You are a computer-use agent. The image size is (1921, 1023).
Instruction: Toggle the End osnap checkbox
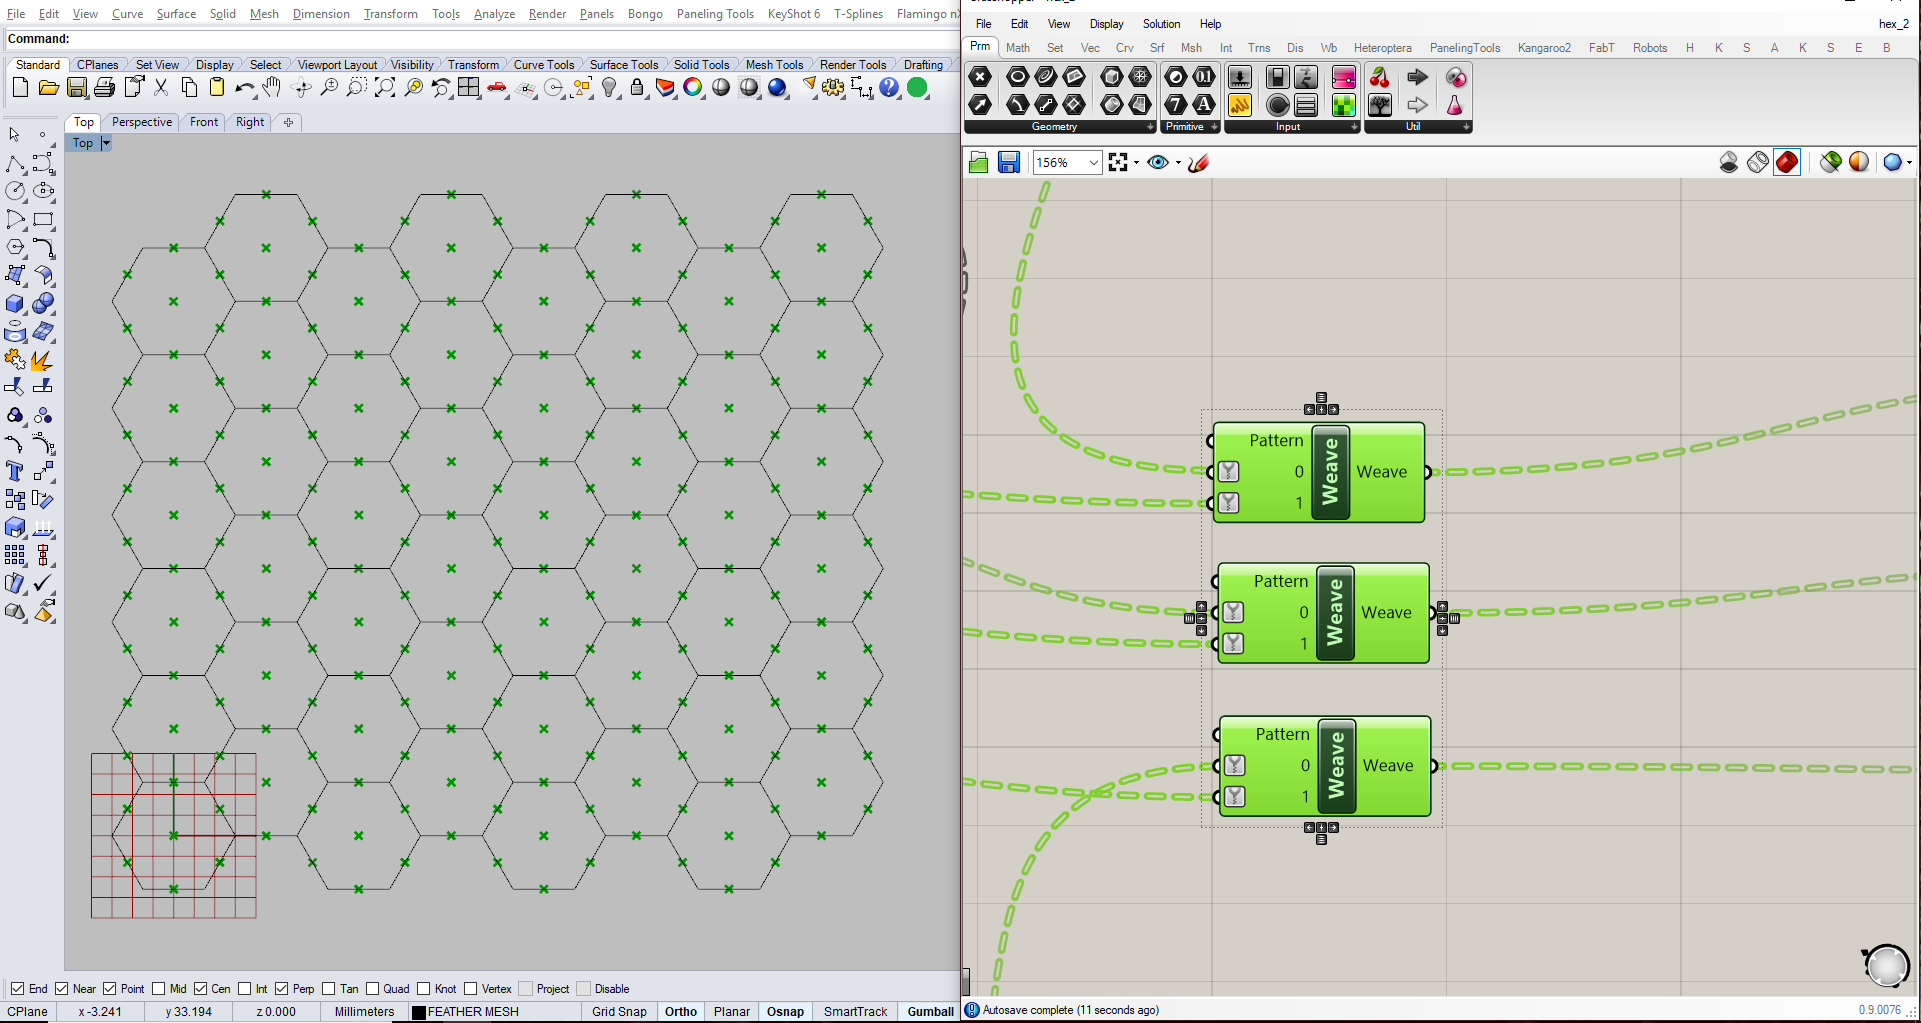(17, 989)
